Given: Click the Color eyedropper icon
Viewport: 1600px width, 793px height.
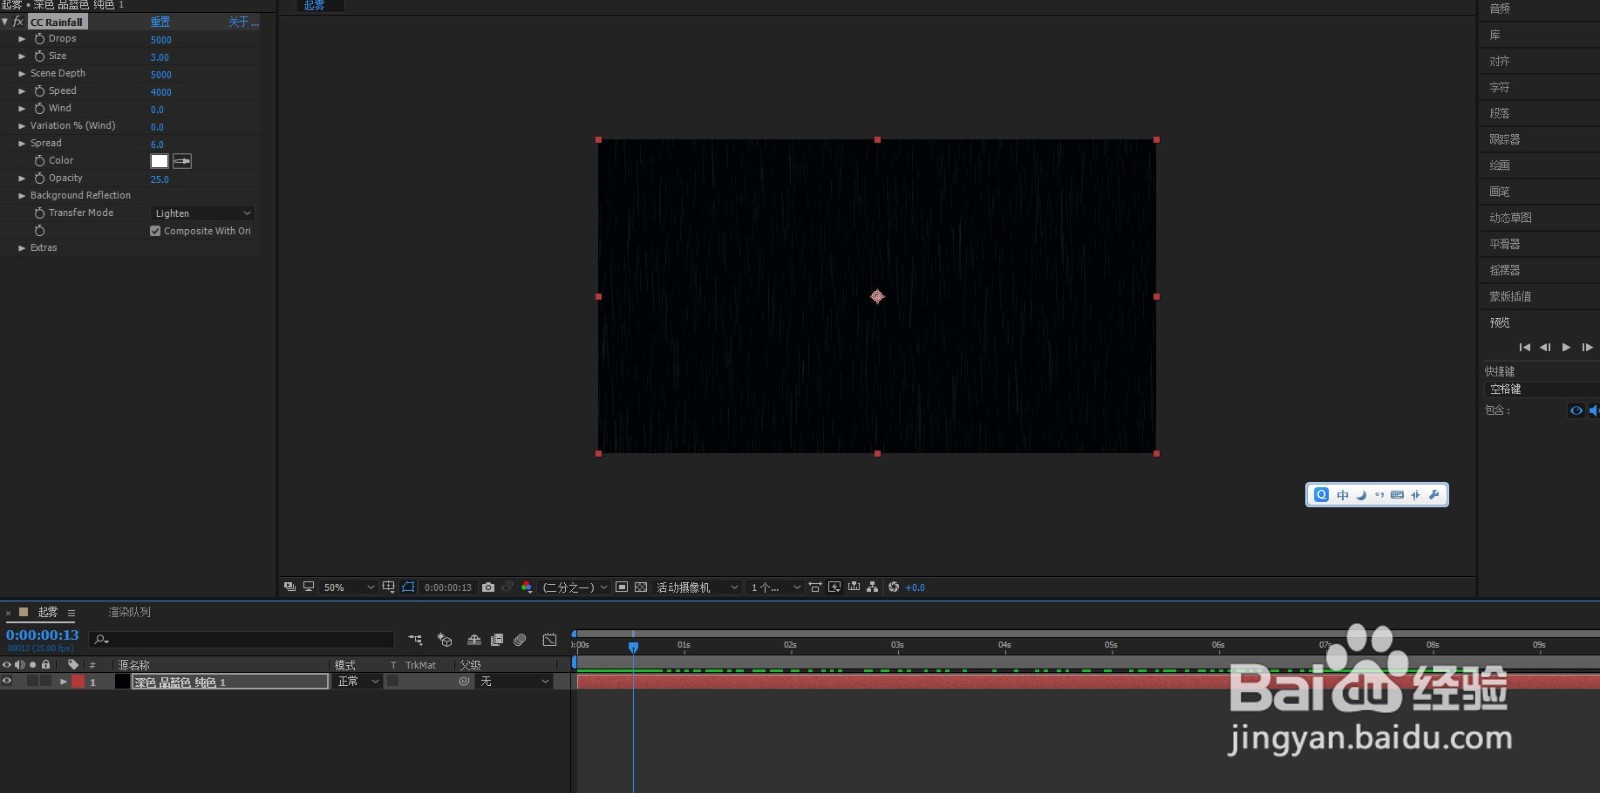Looking at the screenshot, I should [x=182, y=161].
